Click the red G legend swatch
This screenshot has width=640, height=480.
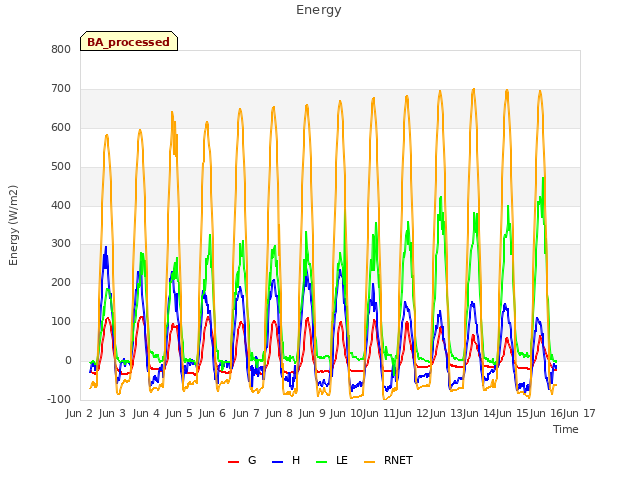point(233,462)
